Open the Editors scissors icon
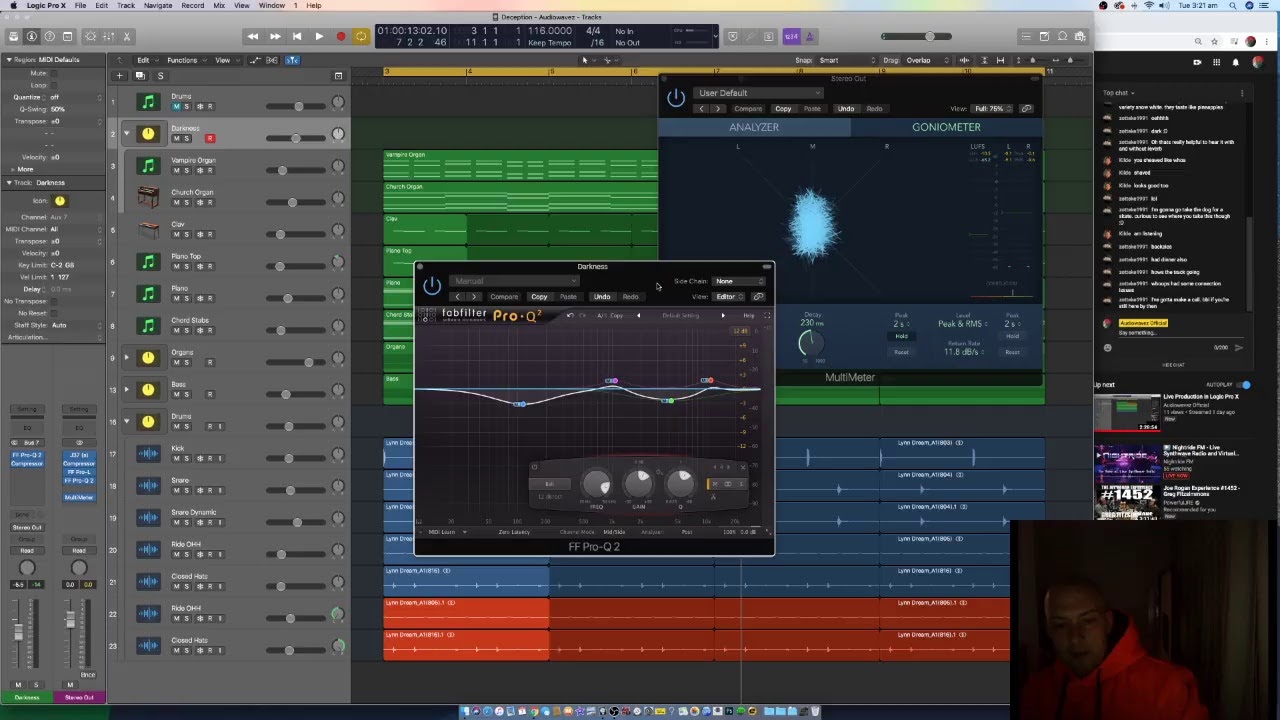Viewport: 1280px width, 720px height. (x=127, y=36)
